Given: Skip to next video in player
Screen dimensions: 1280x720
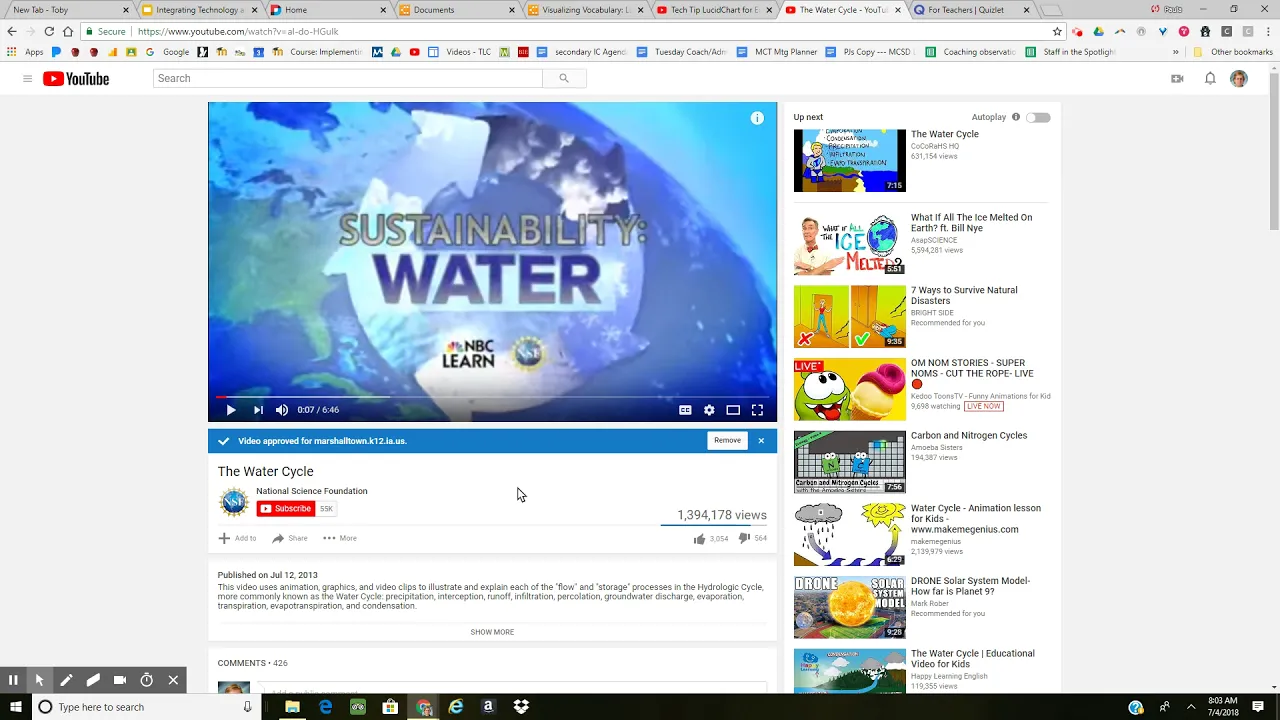Looking at the screenshot, I should 258,410.
